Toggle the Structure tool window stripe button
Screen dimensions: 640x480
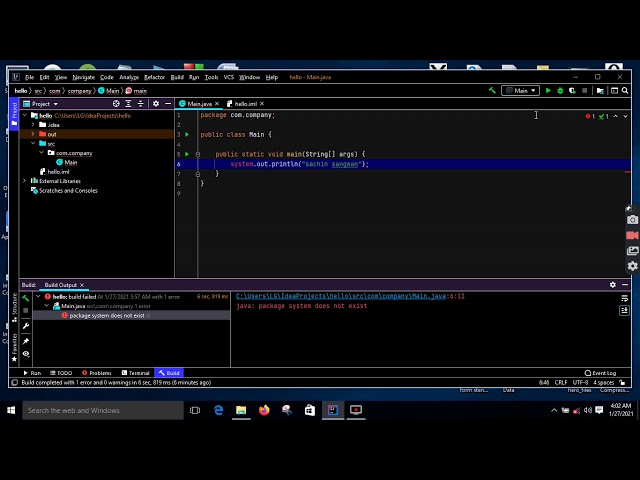click(x=14, y=308)
